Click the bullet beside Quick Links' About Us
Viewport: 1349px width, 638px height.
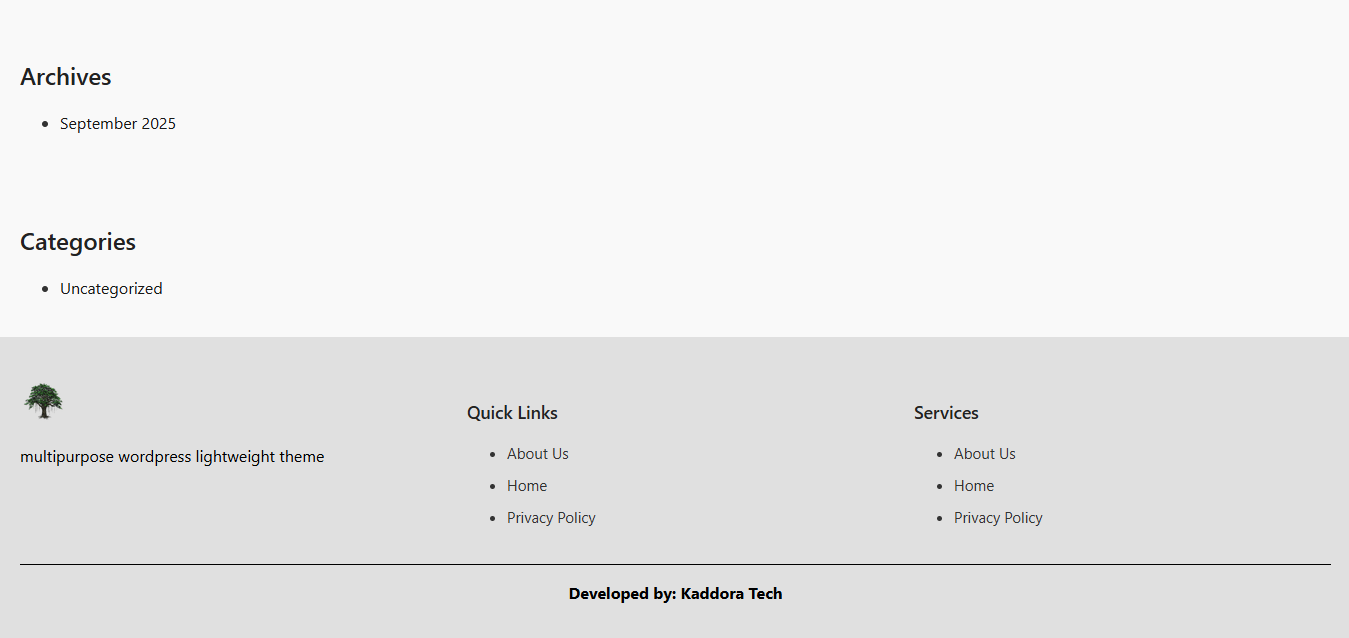(x=492, y=454)
